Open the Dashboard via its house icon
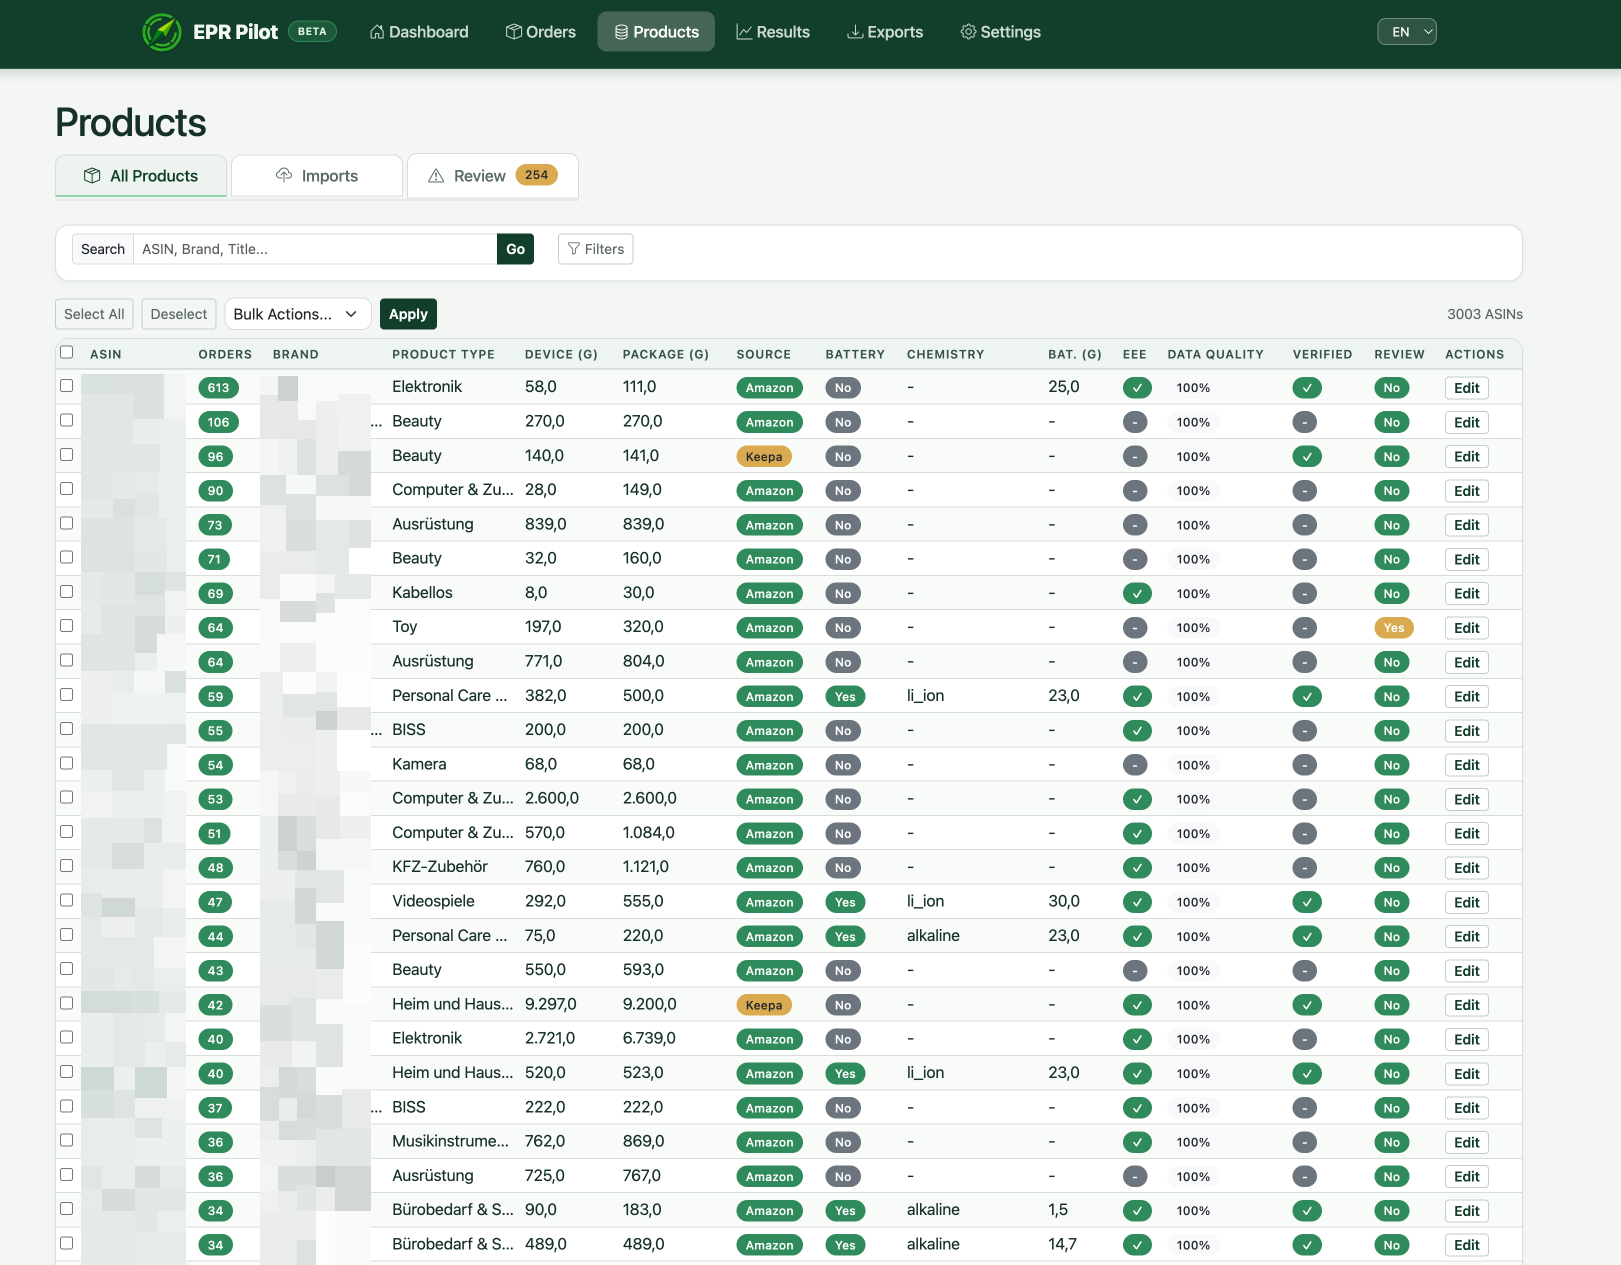 [x=375, y=31]
